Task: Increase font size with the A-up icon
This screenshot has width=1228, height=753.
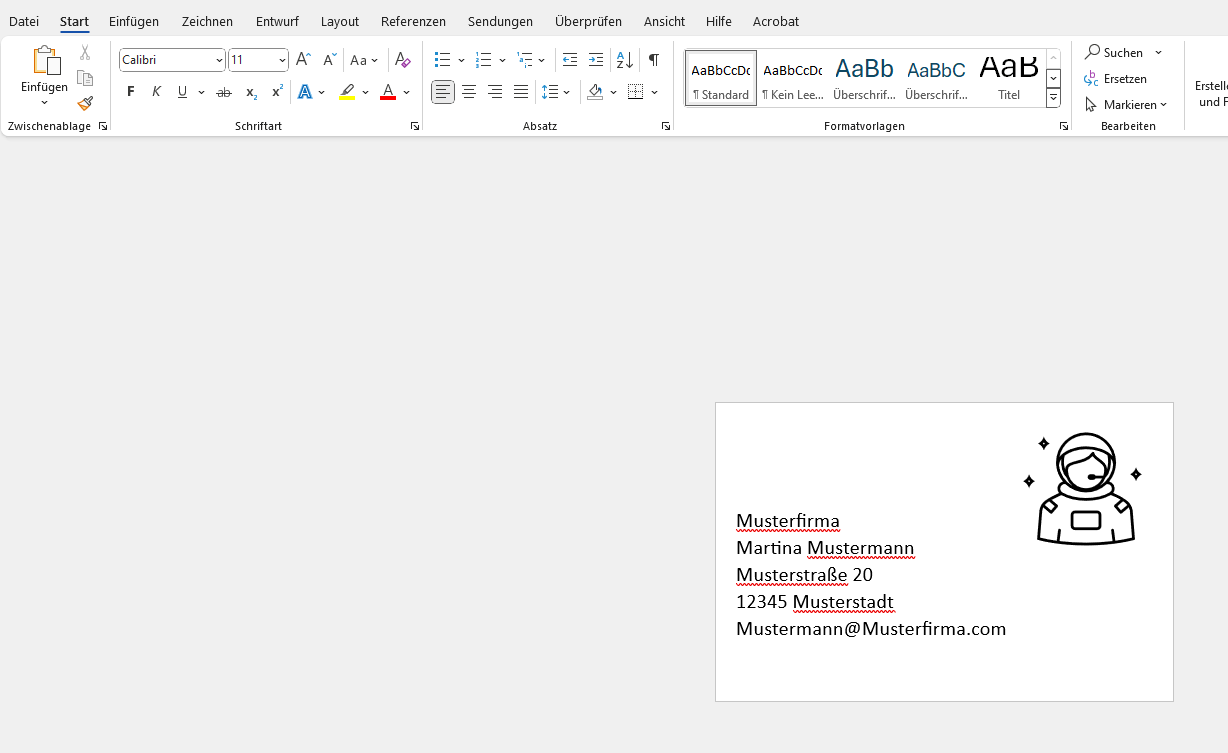Action: point(303,60)
